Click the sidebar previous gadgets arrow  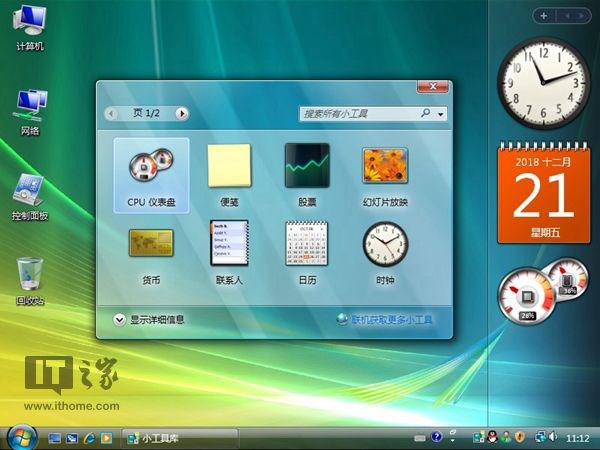click(567, 16)
